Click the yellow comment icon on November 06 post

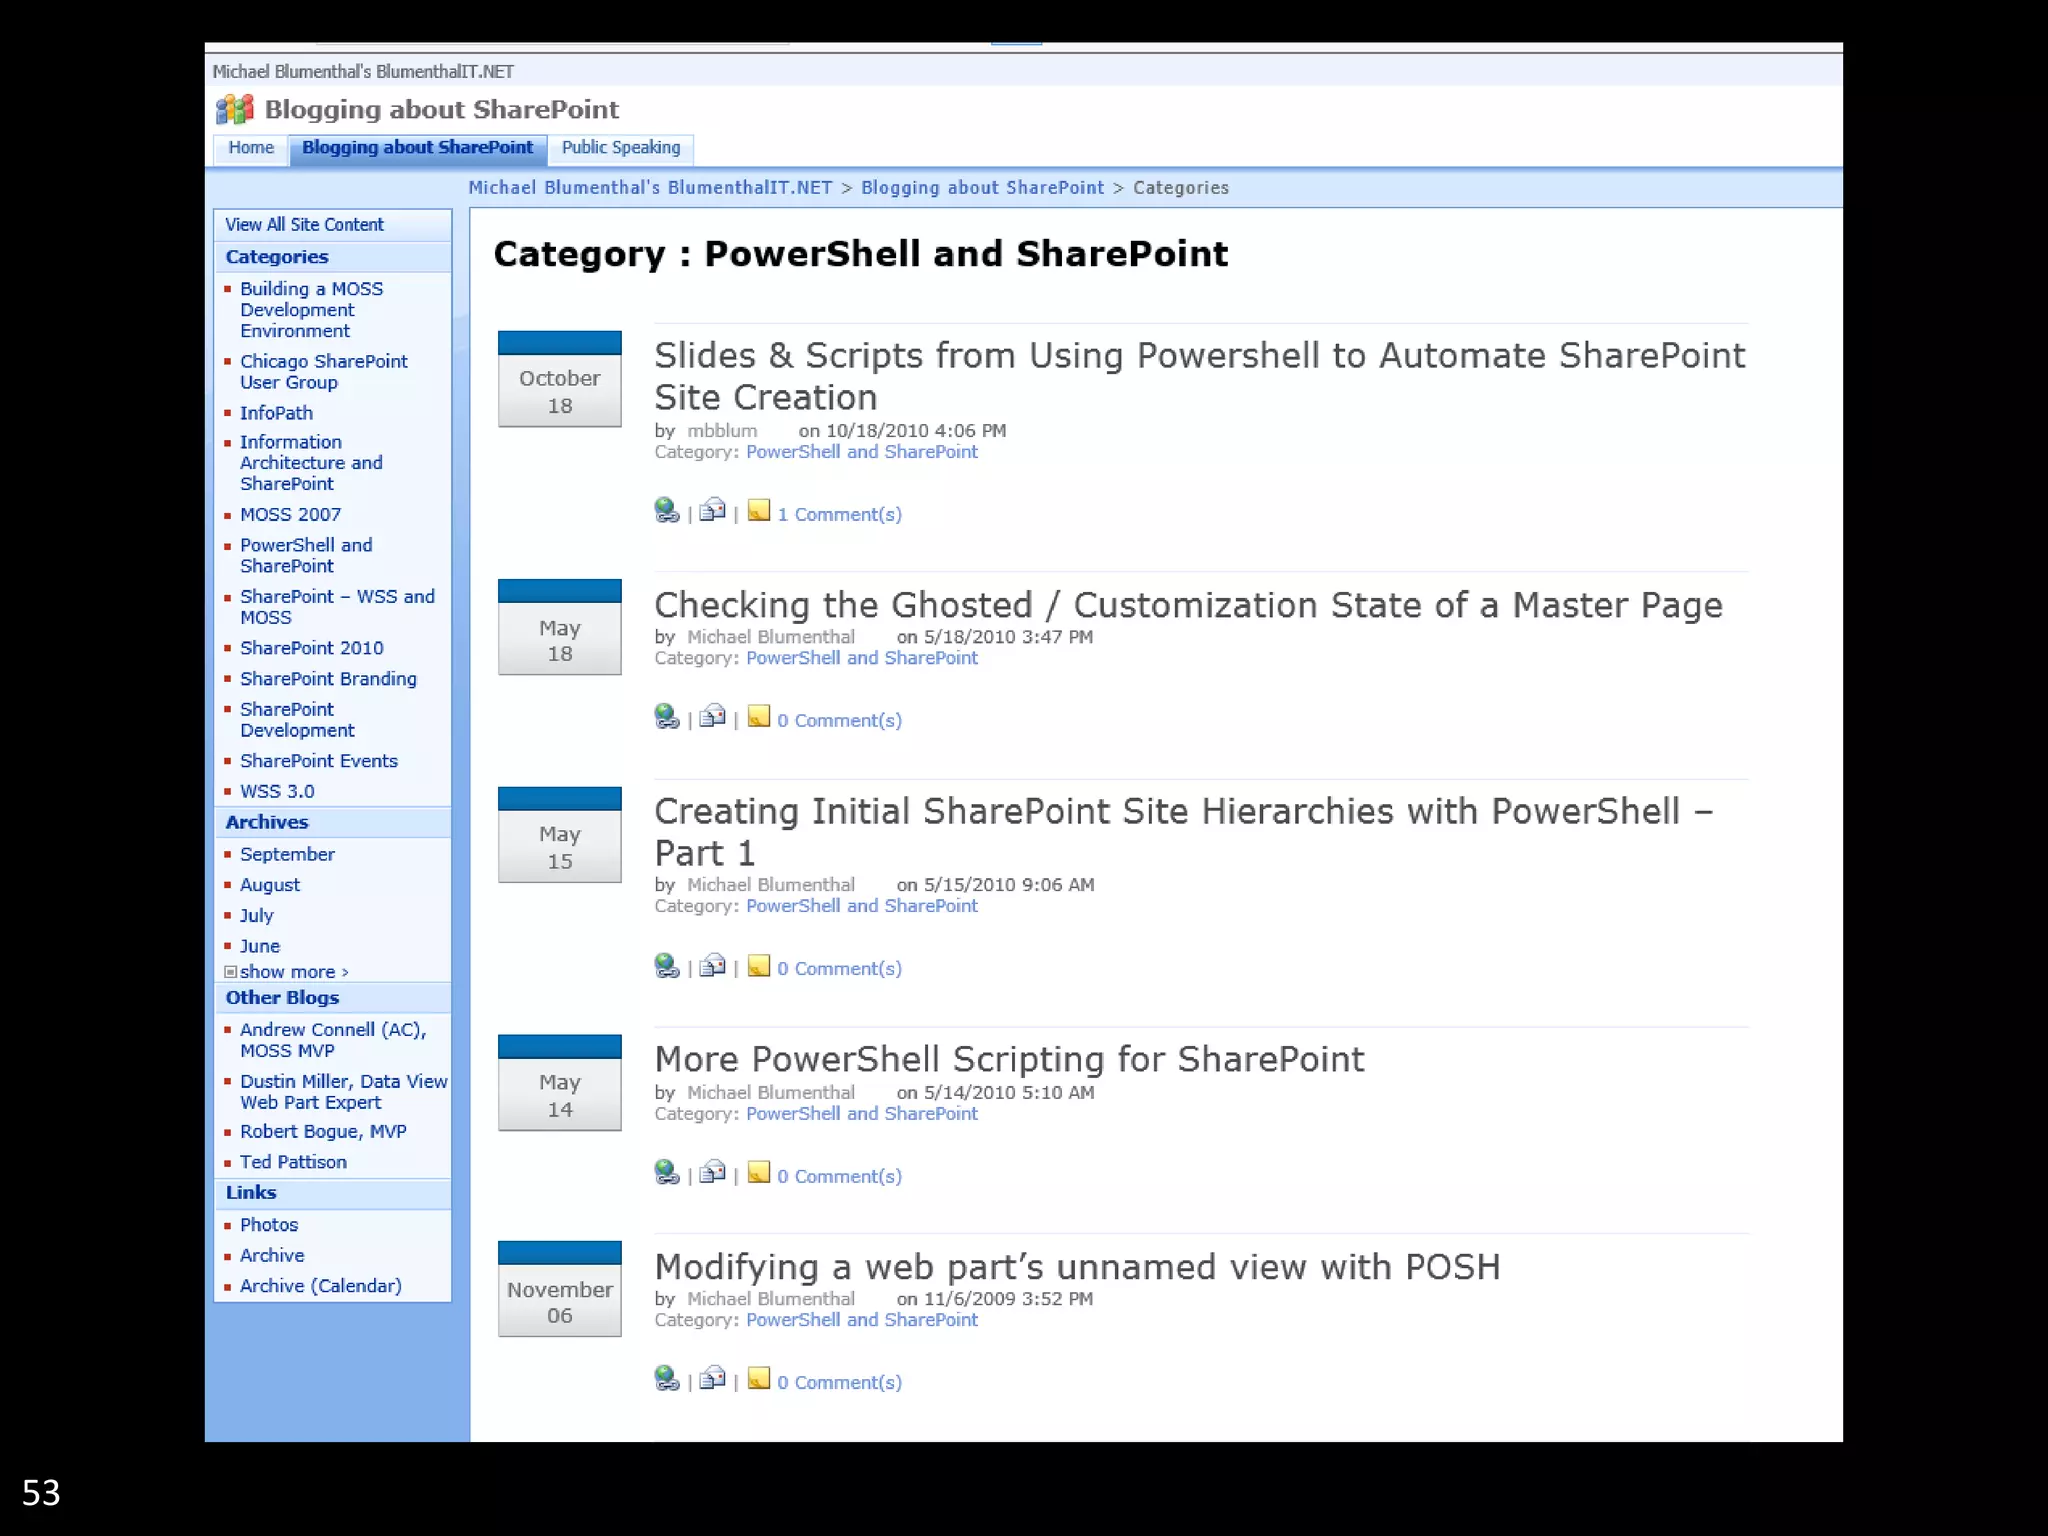point(759,1379)
